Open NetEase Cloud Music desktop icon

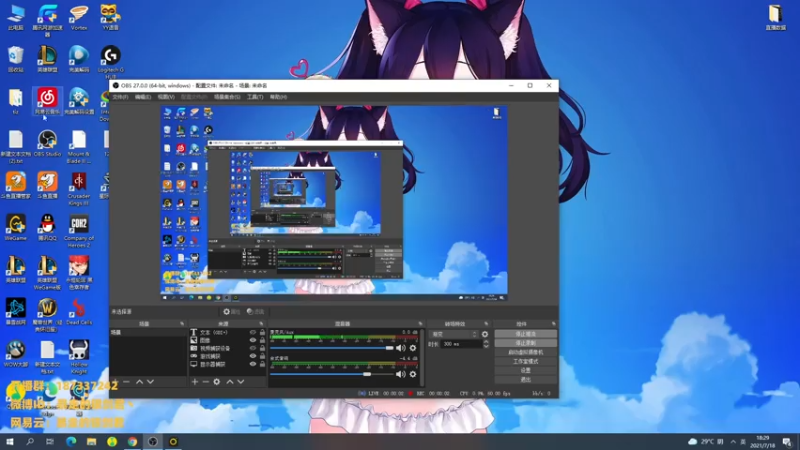pos(47,101)
